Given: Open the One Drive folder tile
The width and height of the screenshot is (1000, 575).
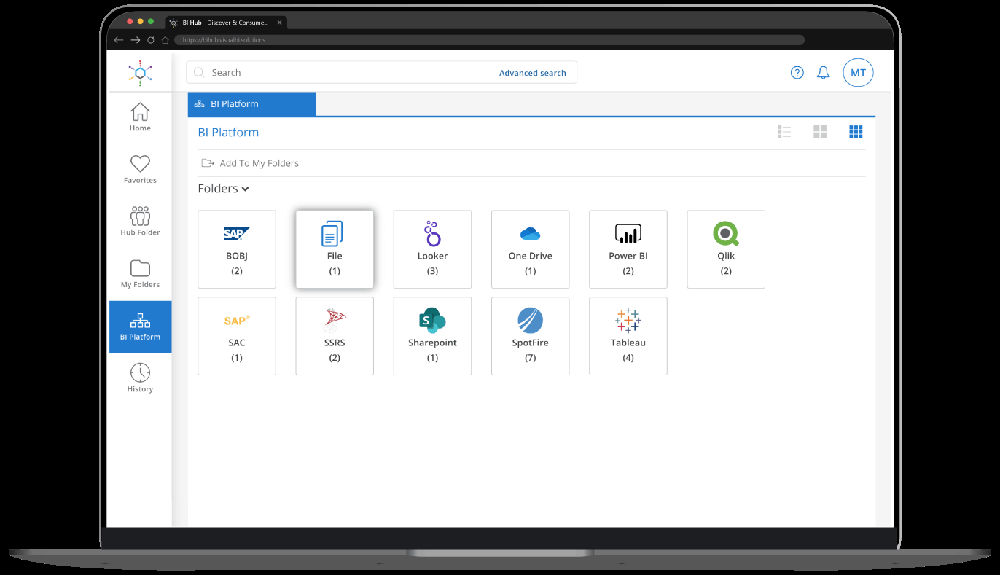Looking at the screenshot, I should (x=530, y=249).
